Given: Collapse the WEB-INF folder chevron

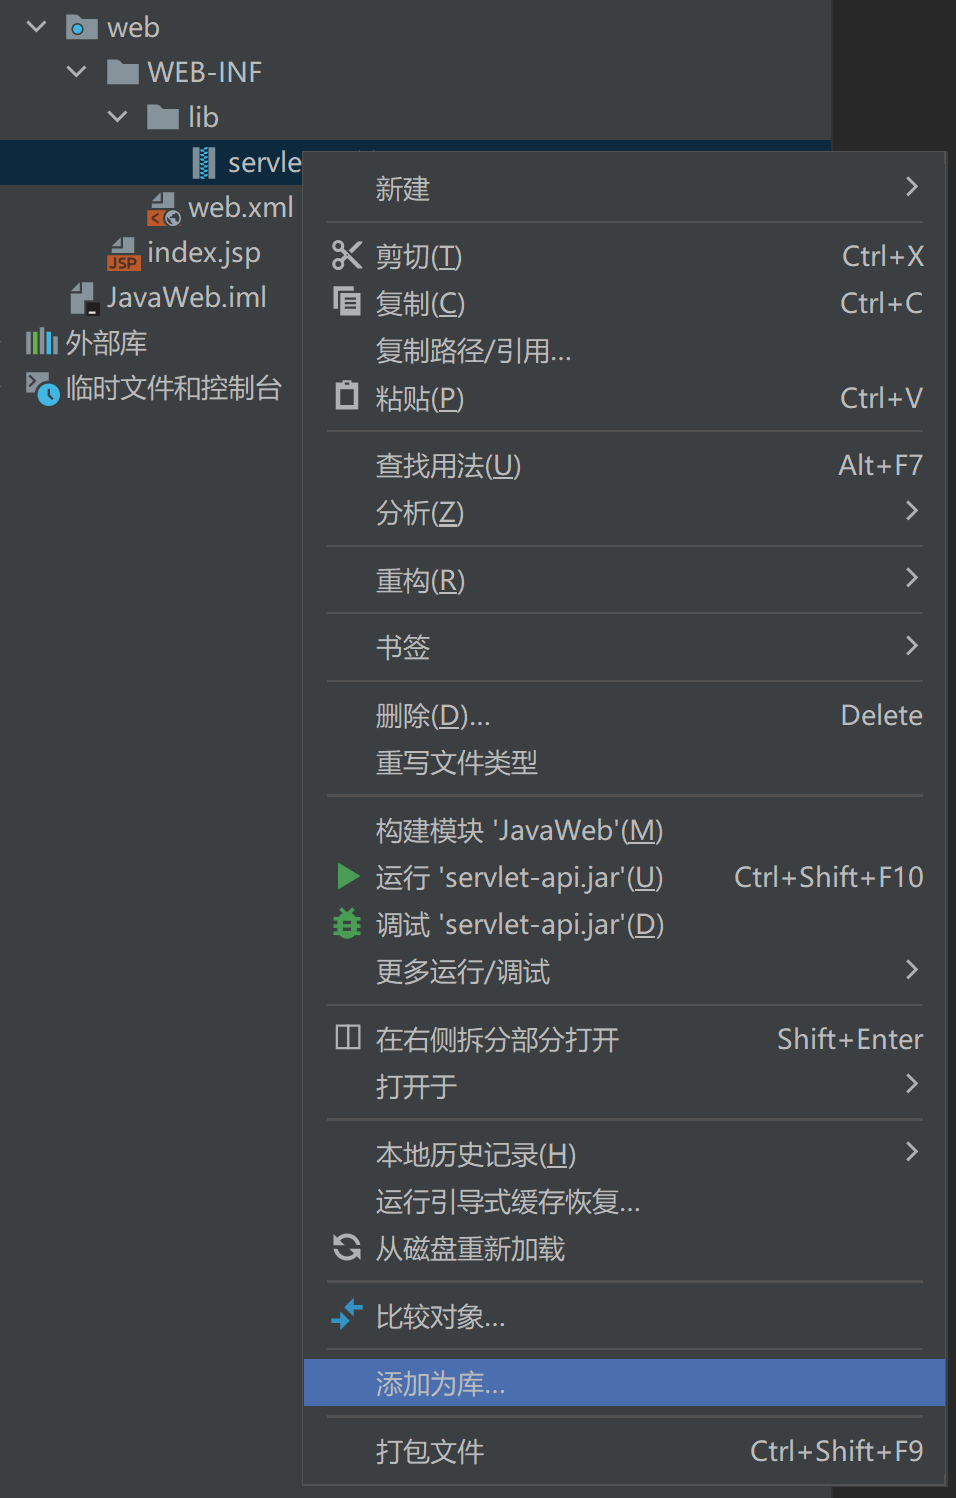Looking at the screenshot, I should pyautogui.click(x=77, y=72).
